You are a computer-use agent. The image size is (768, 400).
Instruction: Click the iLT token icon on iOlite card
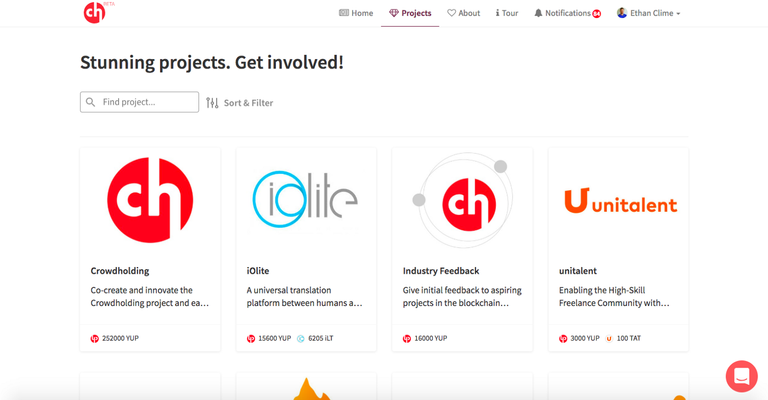pos(301,338)
